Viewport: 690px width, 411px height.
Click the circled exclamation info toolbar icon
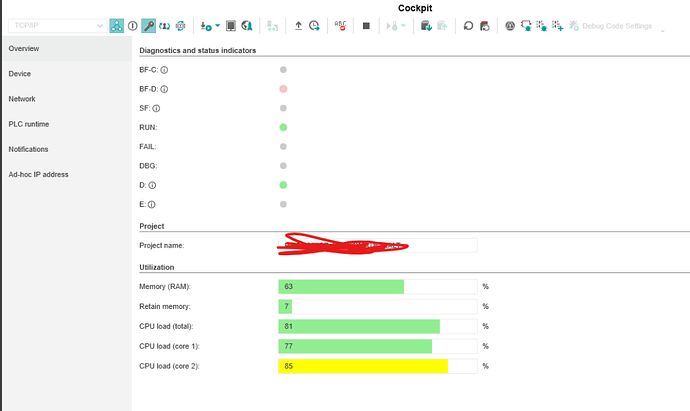133,26
